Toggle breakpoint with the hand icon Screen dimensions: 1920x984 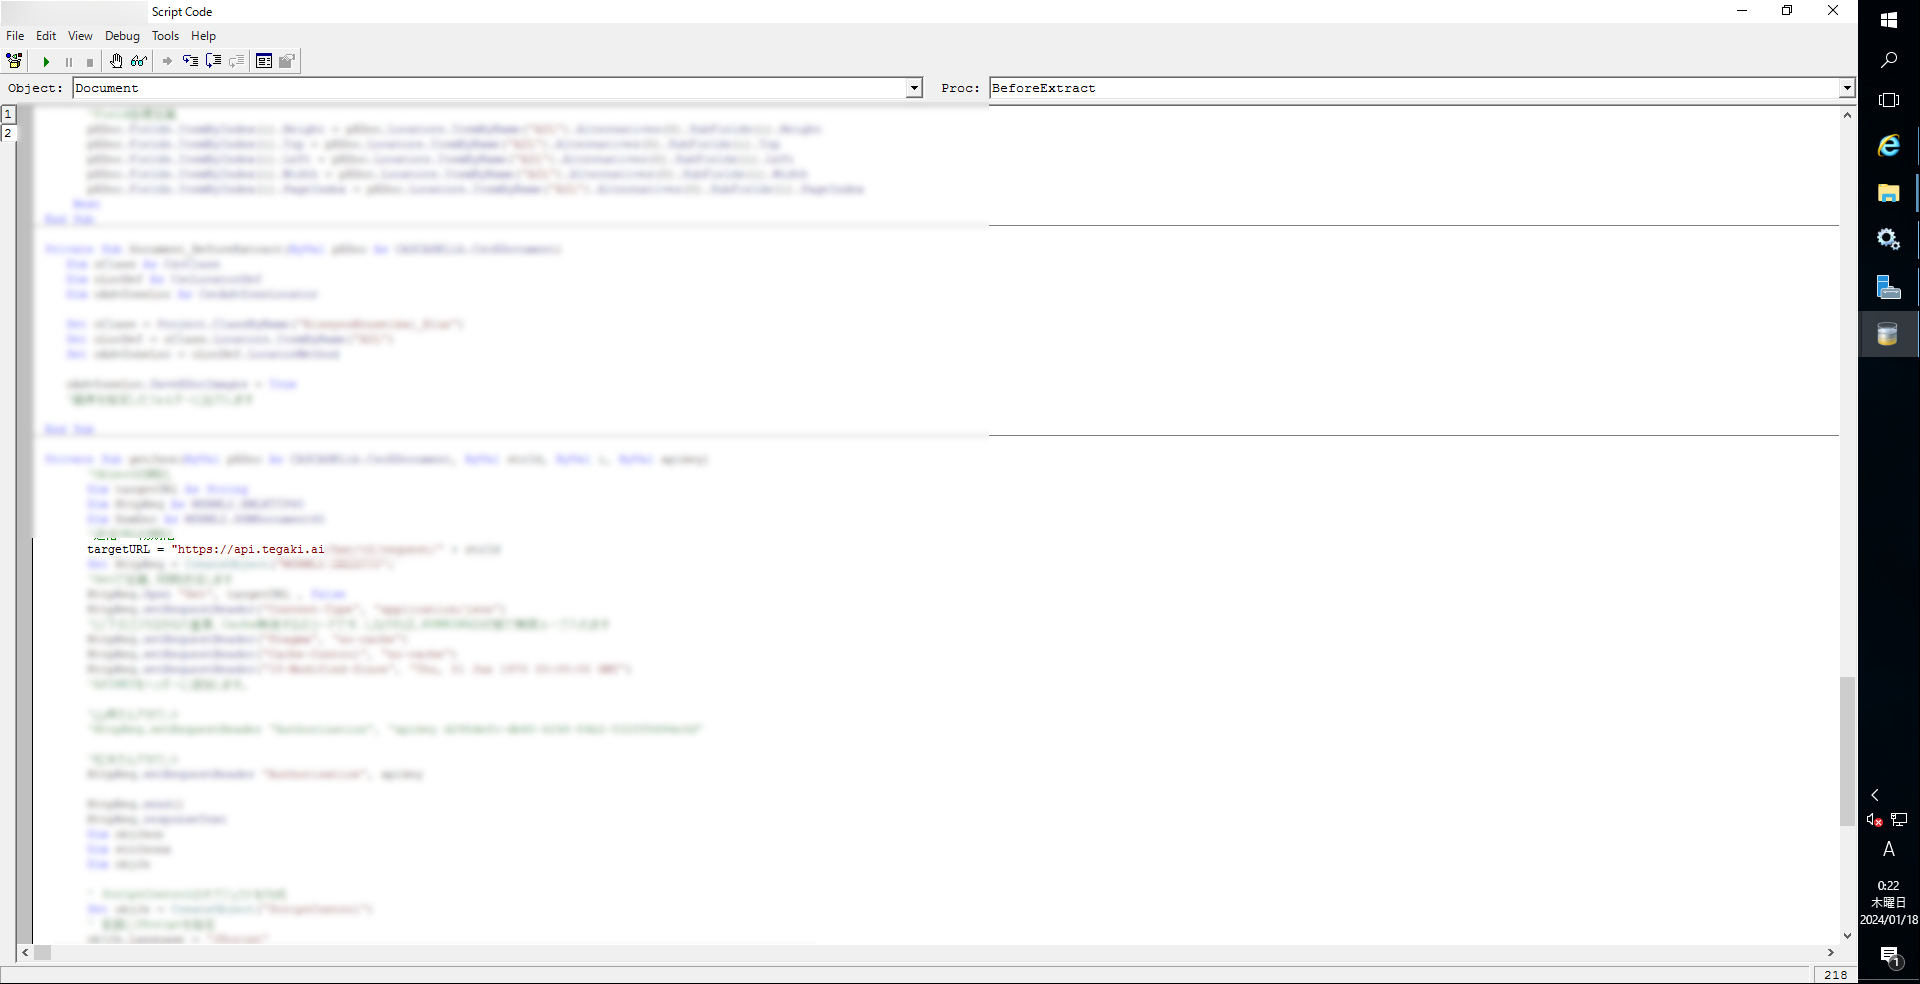pos(116,61)
